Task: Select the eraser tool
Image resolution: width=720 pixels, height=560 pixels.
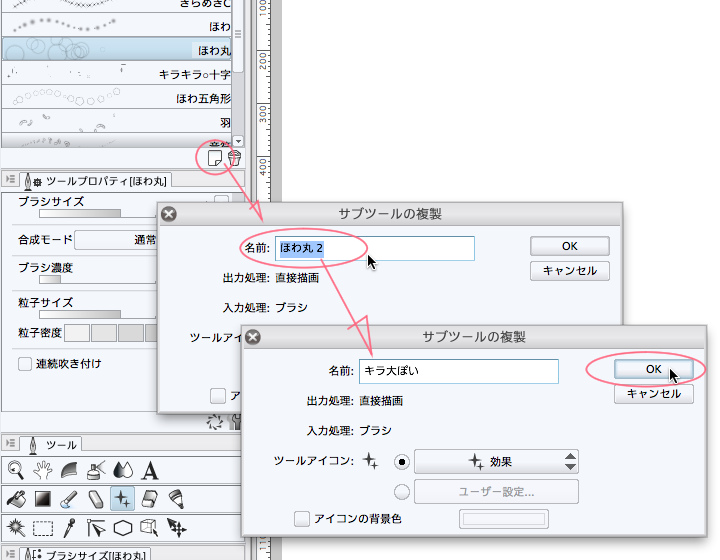Action: point(97,497)
